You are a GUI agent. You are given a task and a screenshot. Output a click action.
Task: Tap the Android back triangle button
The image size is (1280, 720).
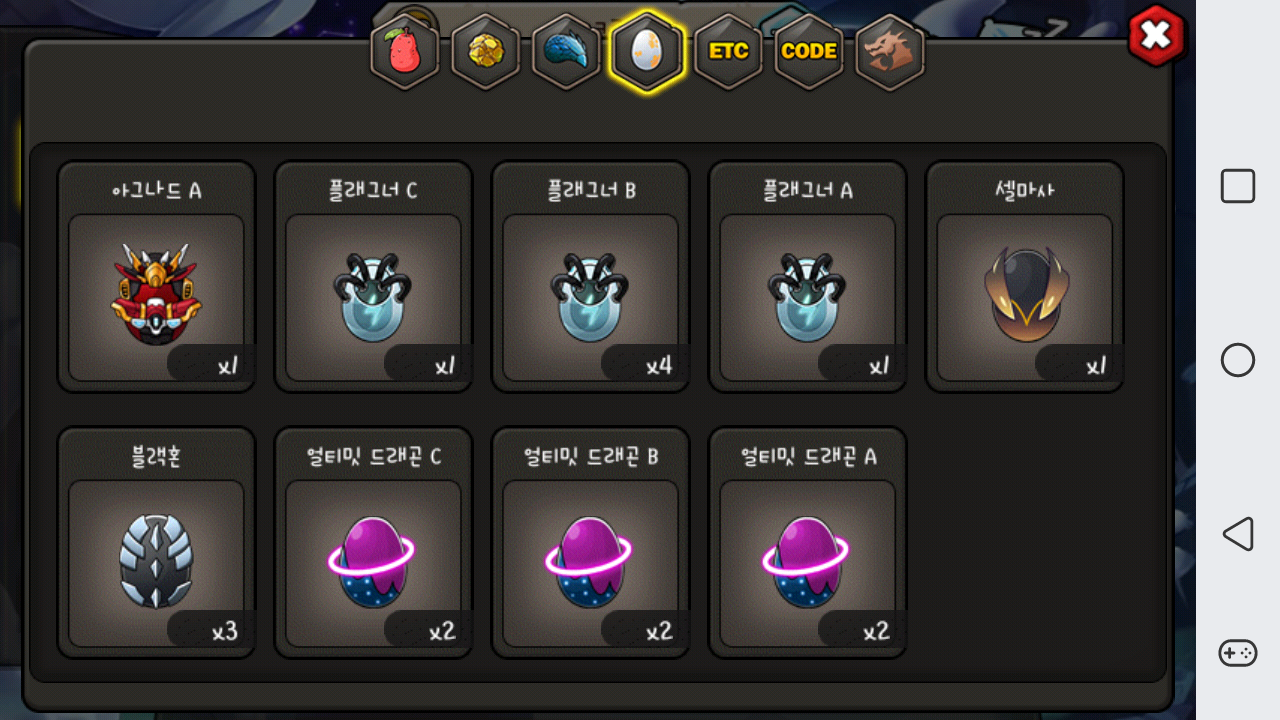(1237, 534)
